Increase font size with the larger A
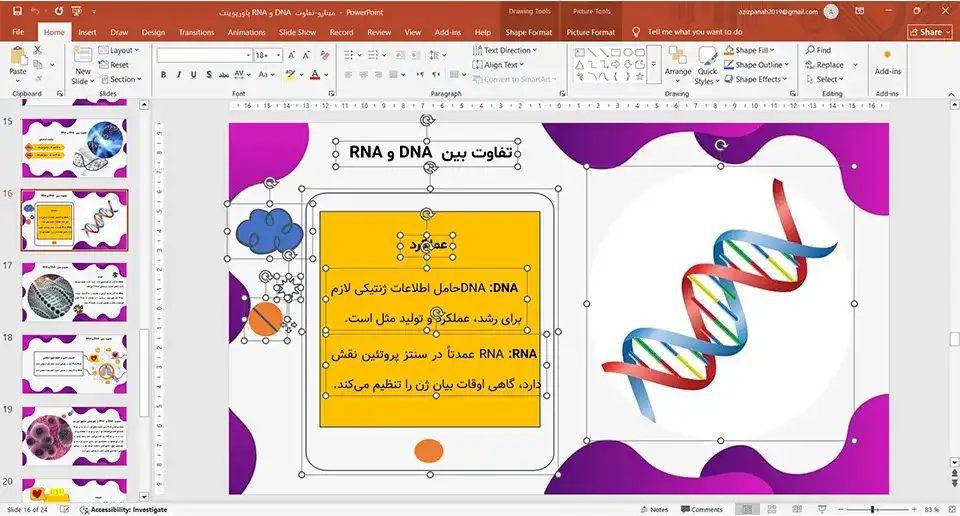960x516 pixels. [x=292, y=55]
